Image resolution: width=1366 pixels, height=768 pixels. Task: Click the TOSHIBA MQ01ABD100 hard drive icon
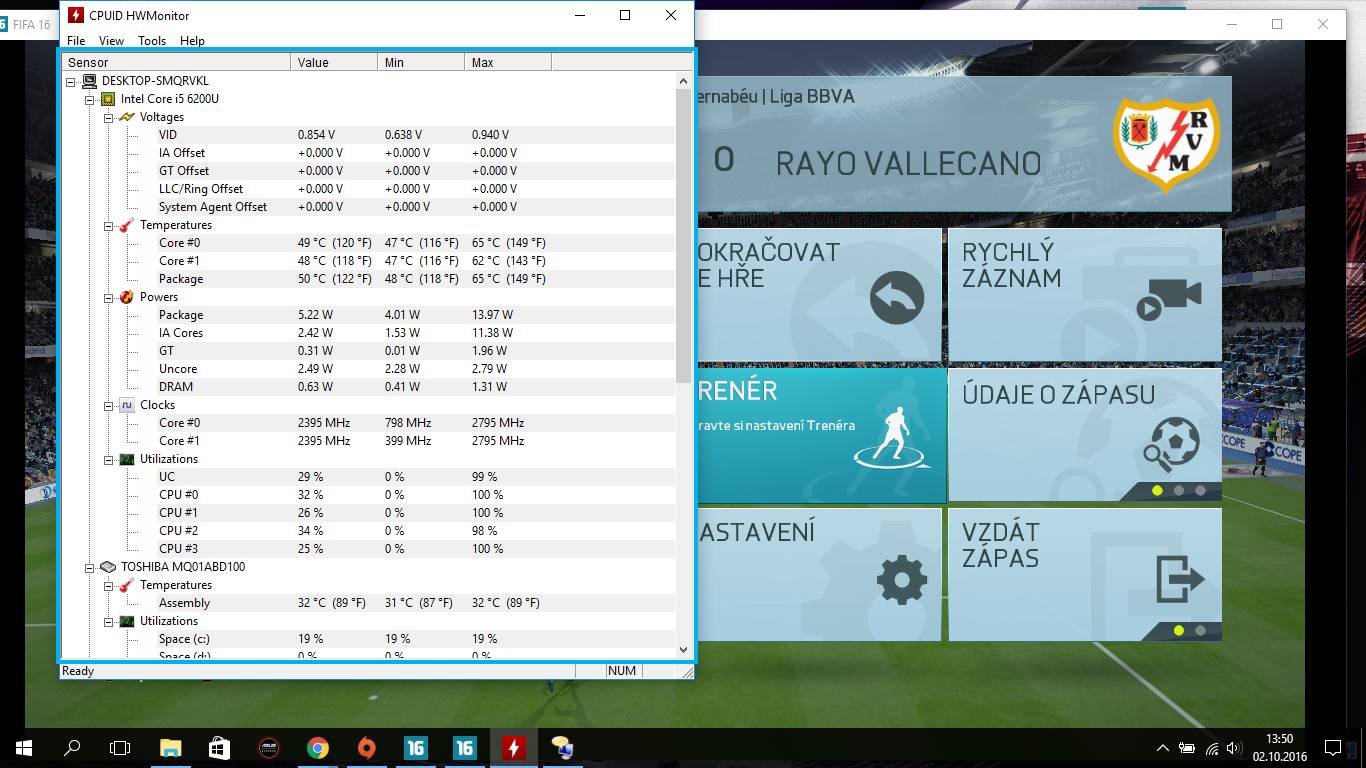click(108, 567)
